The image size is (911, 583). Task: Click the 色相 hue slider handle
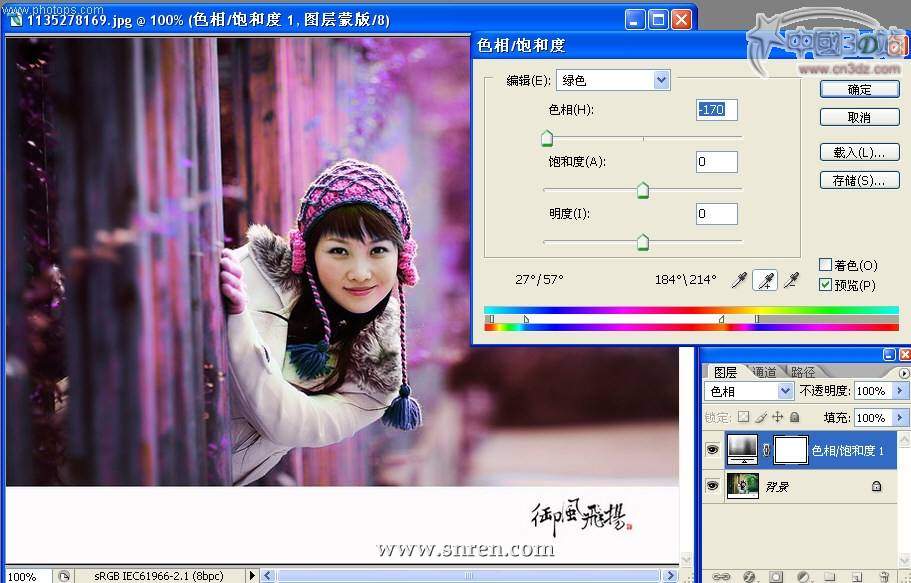(x=547, y=138)
